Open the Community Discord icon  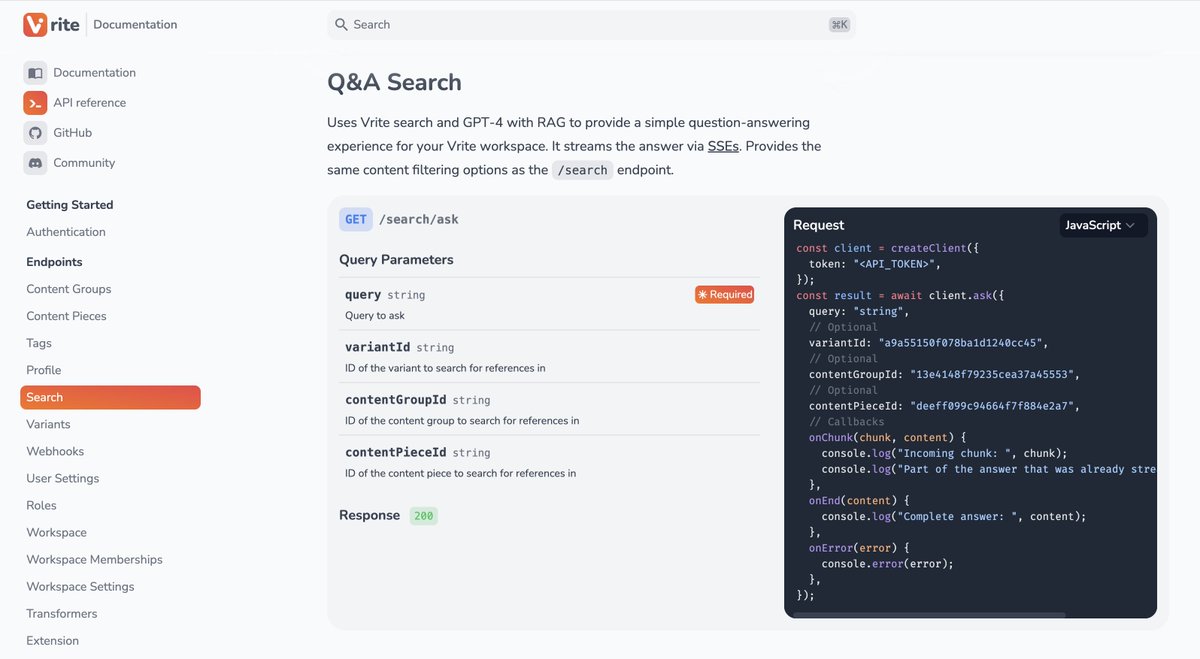37,162
